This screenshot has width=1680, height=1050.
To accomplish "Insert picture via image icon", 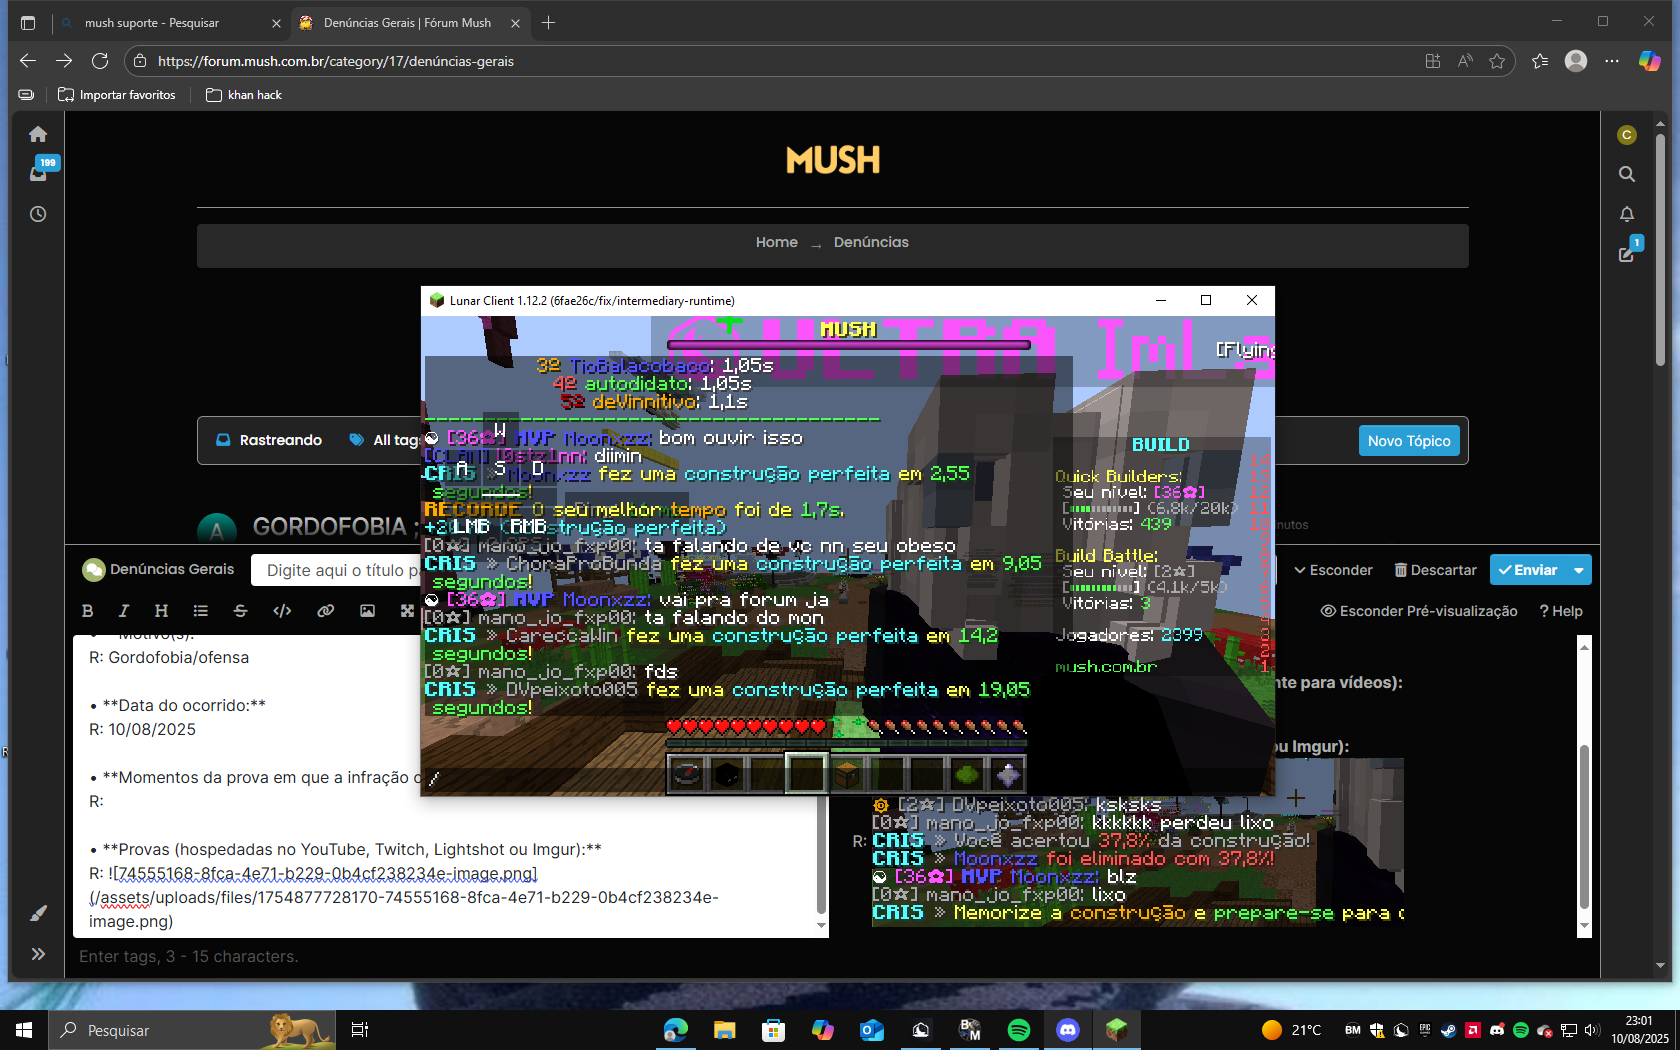I will pos(367,611).
